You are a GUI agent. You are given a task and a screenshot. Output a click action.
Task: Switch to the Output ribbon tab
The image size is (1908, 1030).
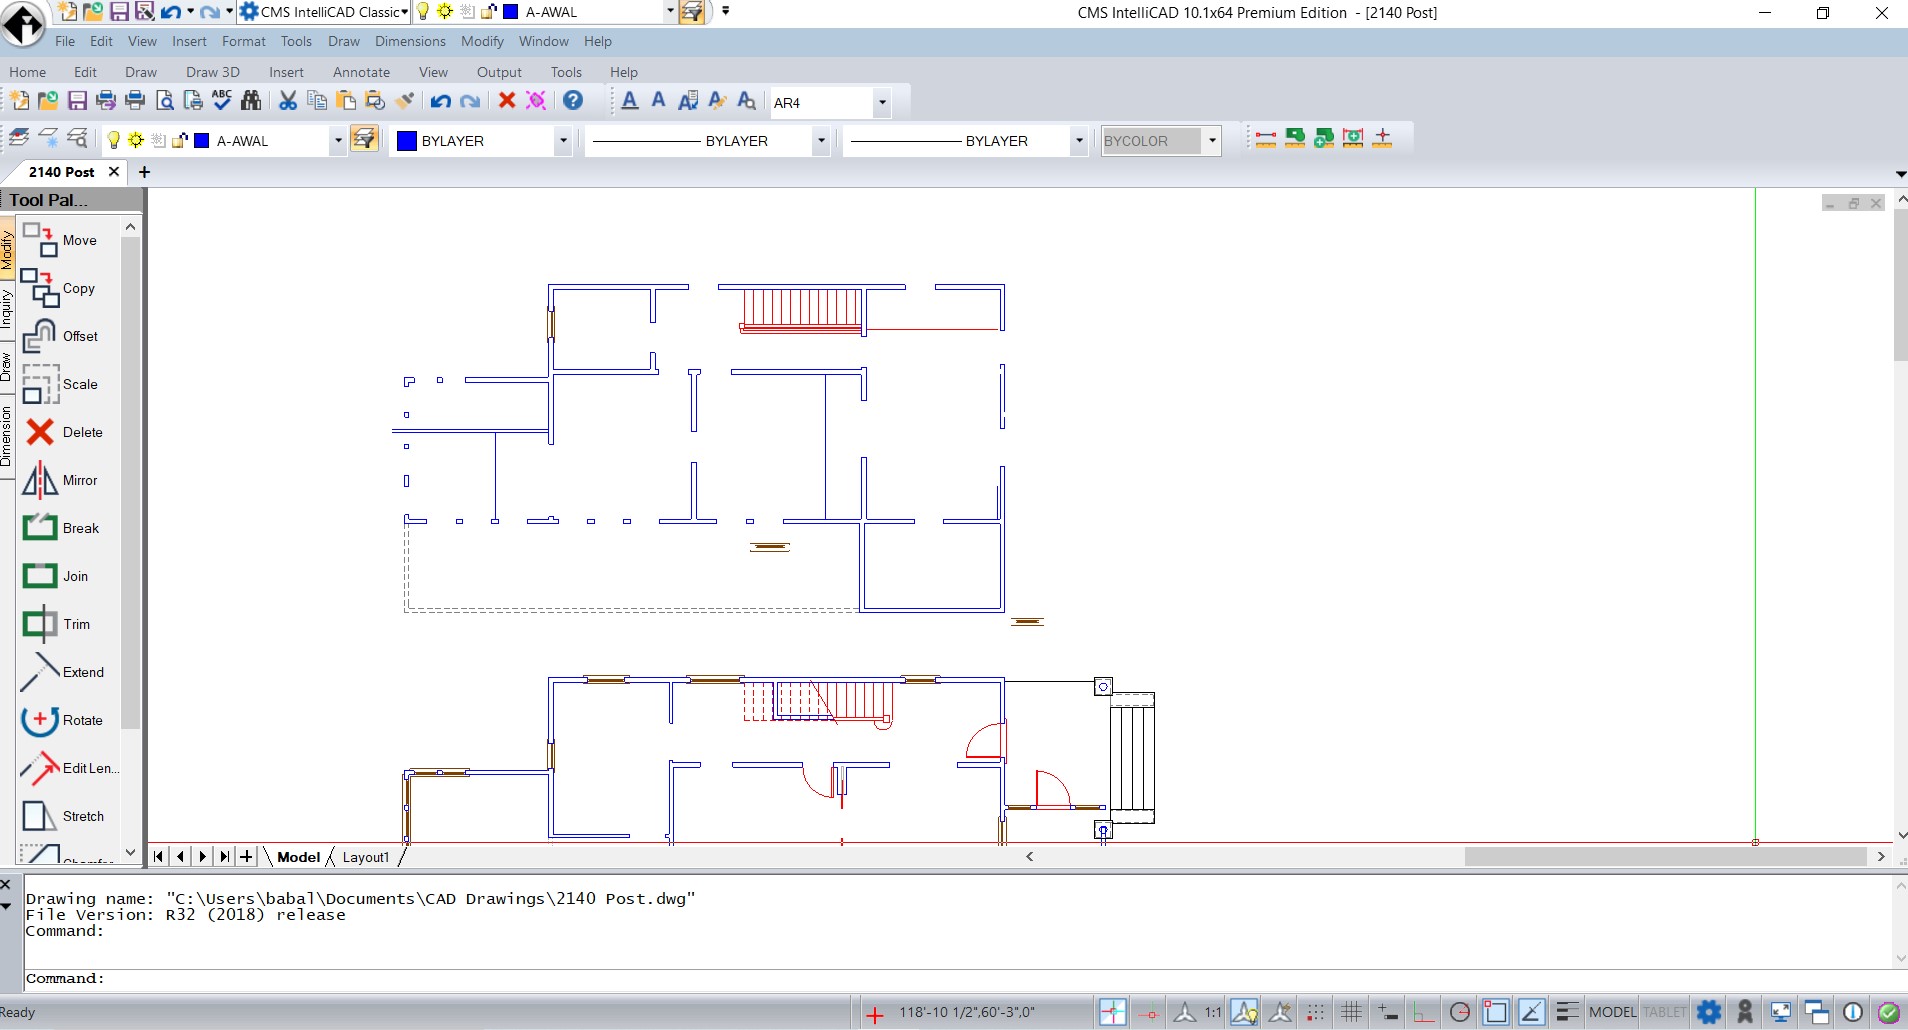coord(499,72)
